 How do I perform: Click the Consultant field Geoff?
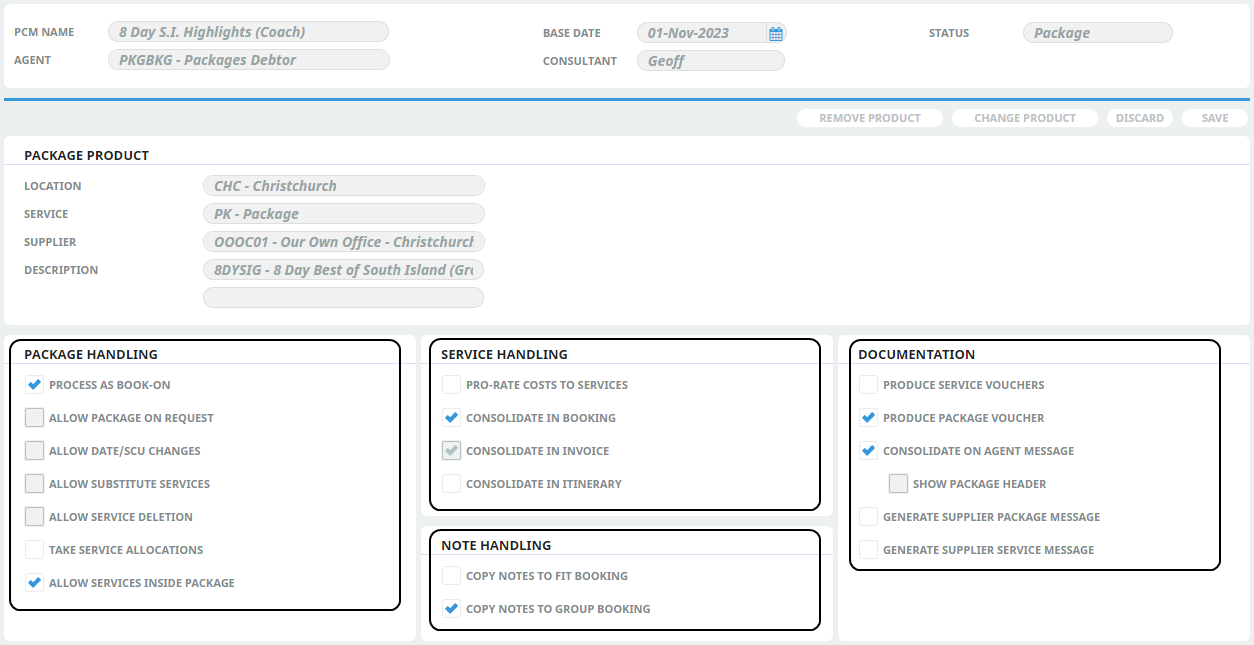711,61
